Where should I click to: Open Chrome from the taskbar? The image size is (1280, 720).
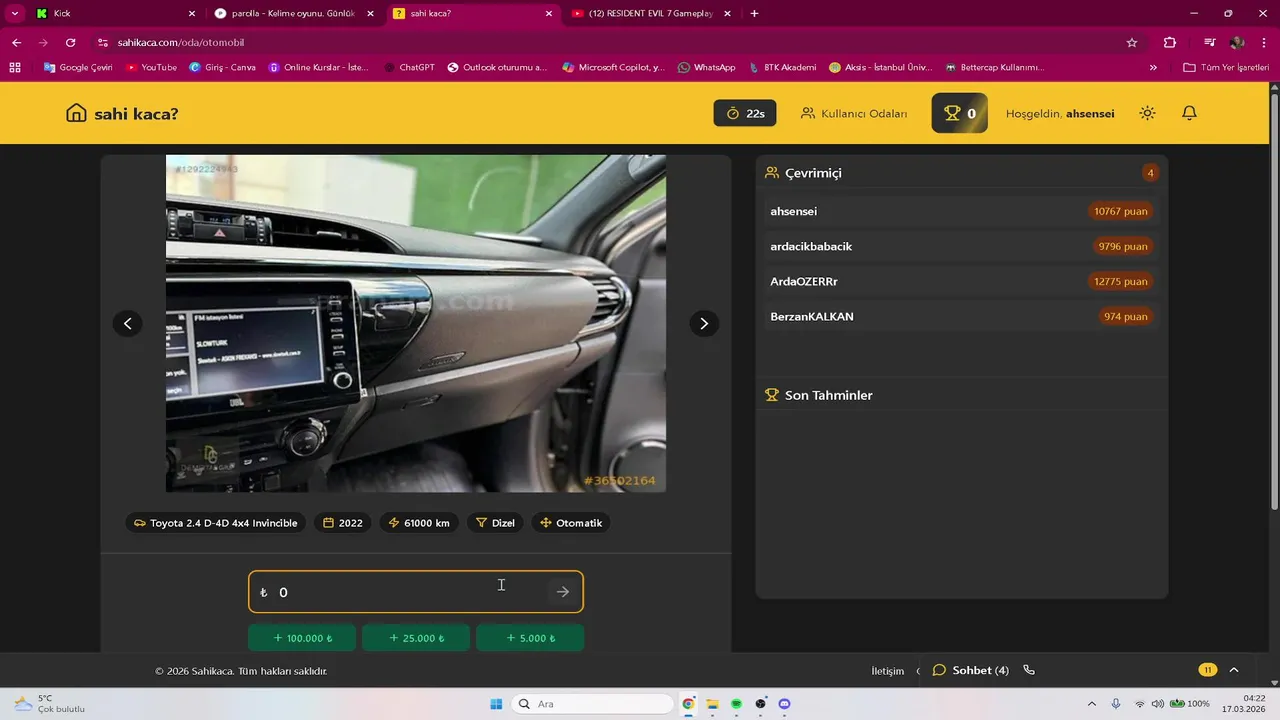click(x=688, y=704)
